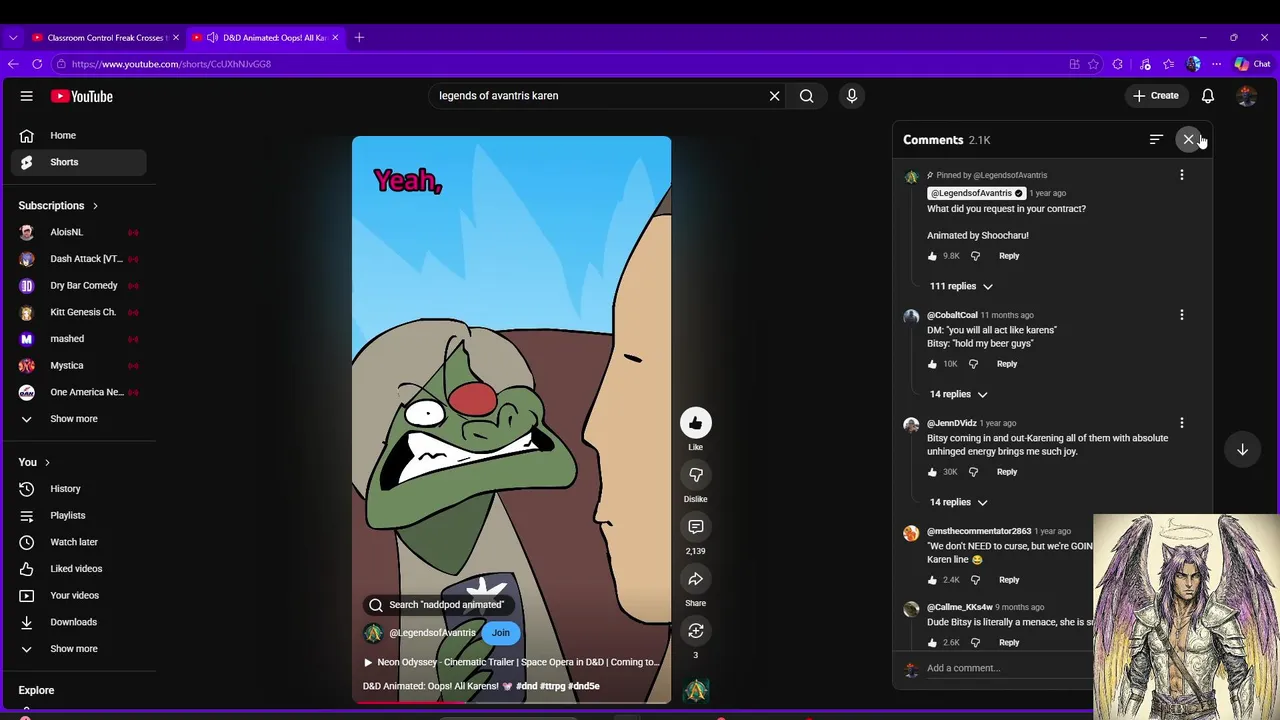Reply to @JennDVidz's comment
This screenshot has height=720, width=1280.
pyautogui.click(x=1007, y=472)
